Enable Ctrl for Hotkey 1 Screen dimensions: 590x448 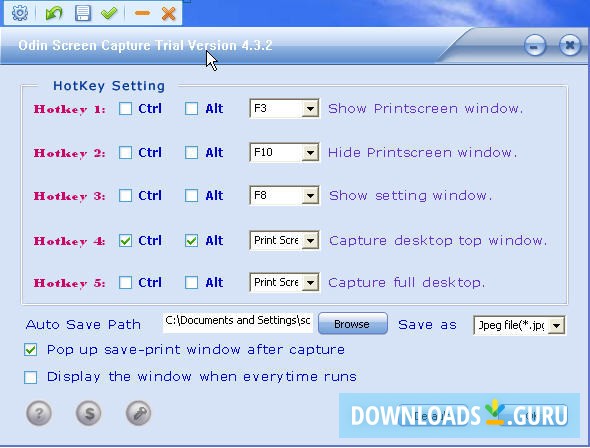click(x=125, y=109)
